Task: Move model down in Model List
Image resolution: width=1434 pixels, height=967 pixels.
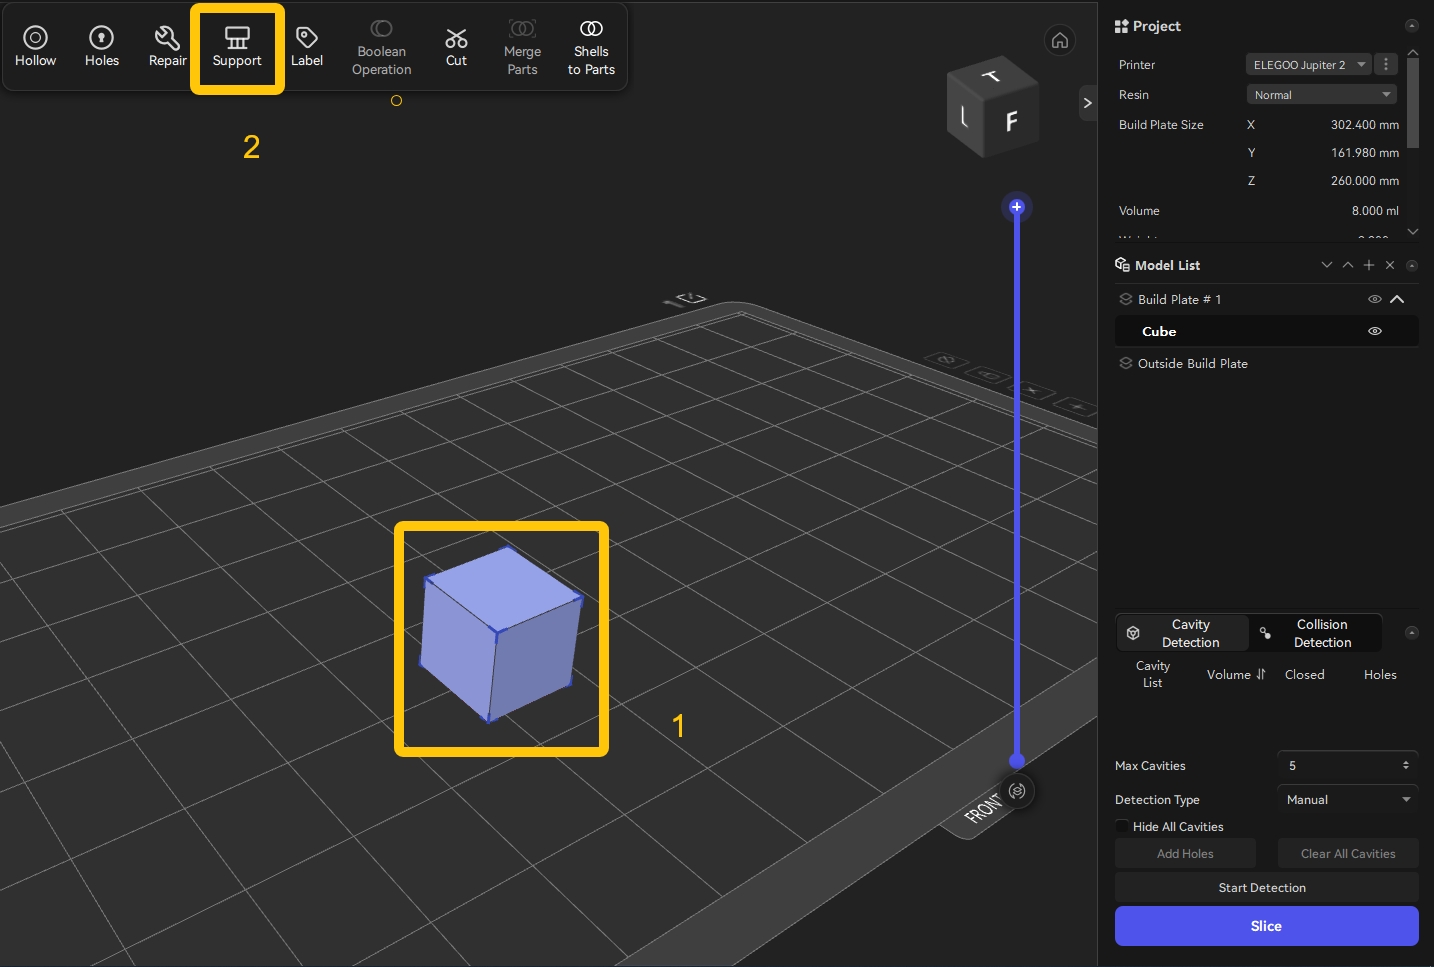Action: click(x=1327, y=265)
